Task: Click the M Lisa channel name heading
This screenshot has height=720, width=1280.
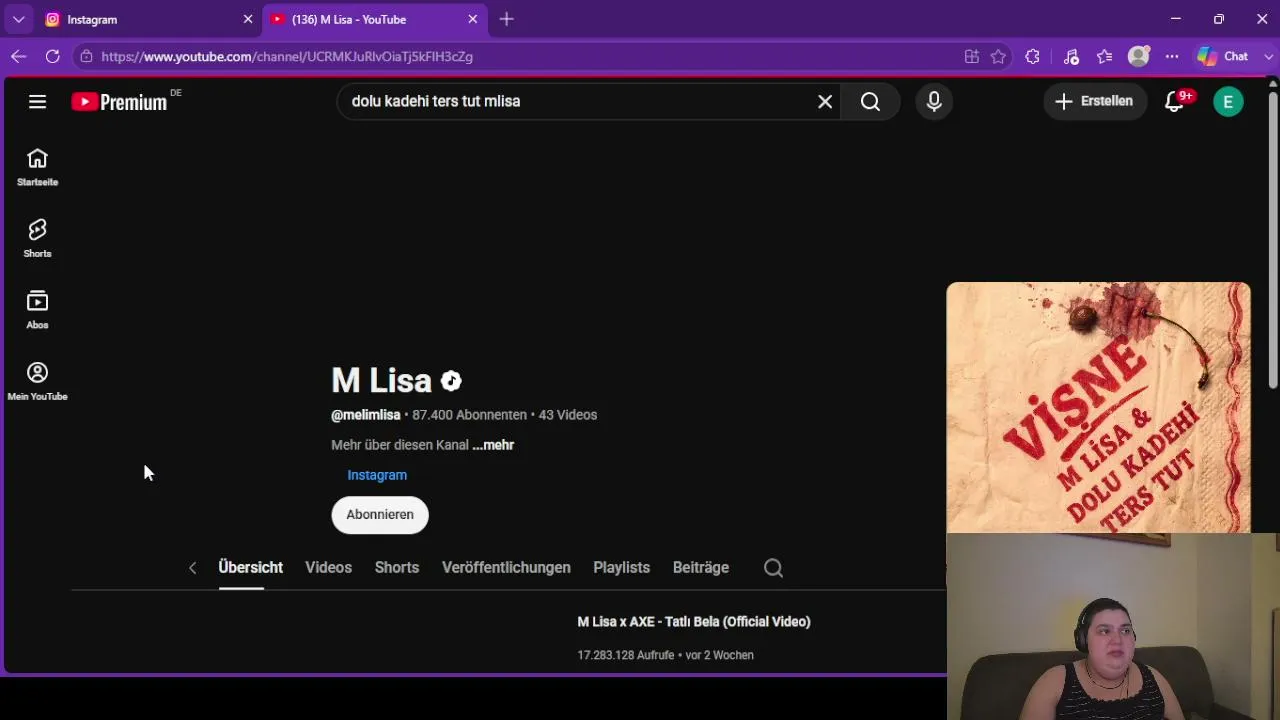Action: point(381,381)
